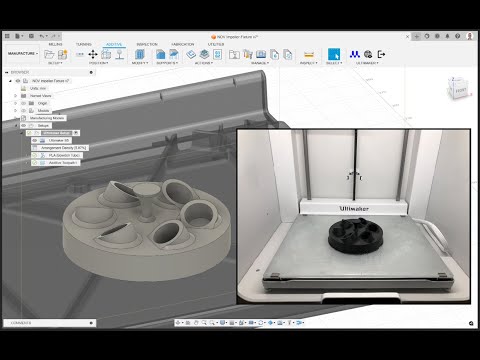Open the POSITION dropdown menu
Screen dimensions: 480x360
(98, 63)
